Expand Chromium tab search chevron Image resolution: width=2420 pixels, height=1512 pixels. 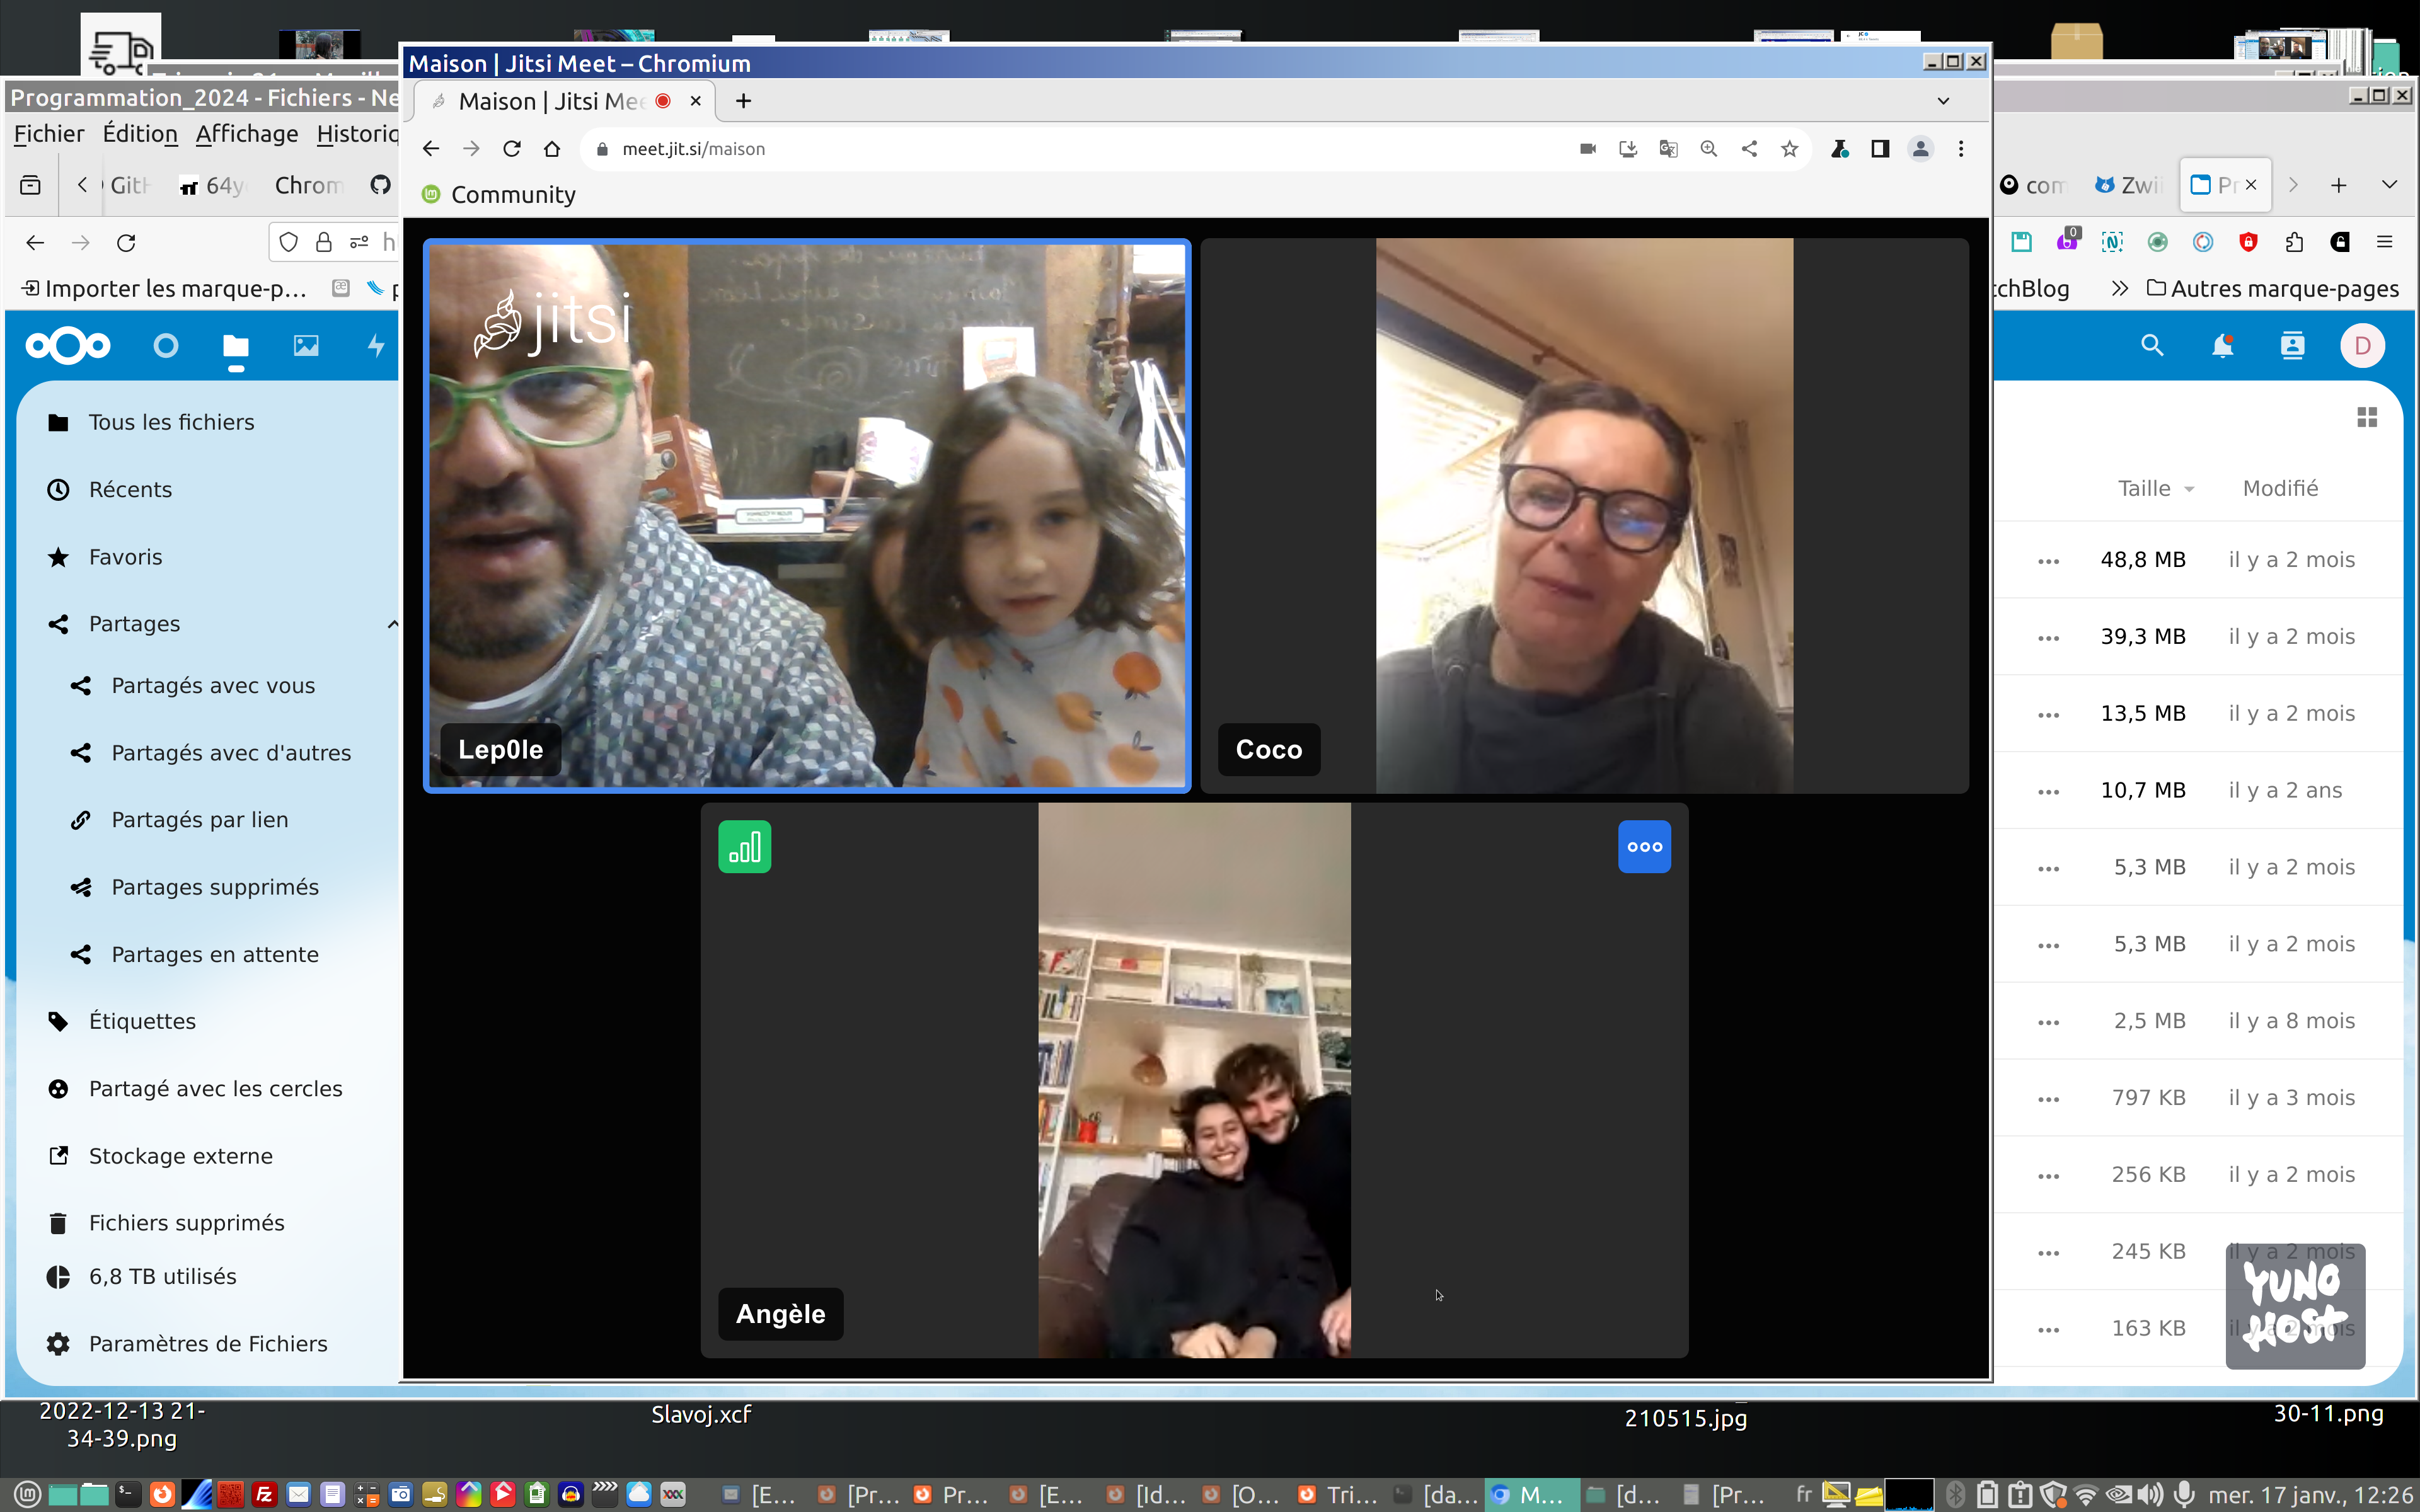click(x=1942, y=101)
